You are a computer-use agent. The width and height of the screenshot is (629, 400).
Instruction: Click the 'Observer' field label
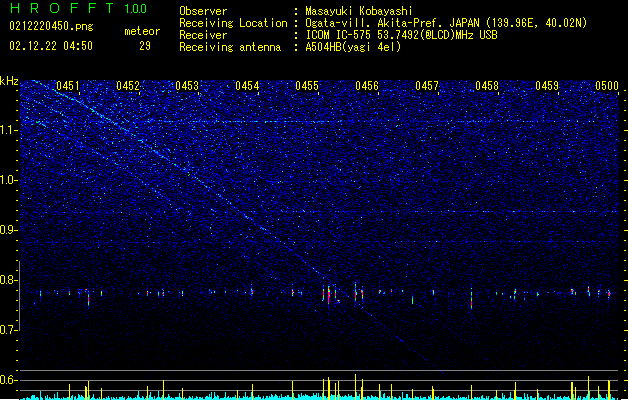[x=203, y=11]
